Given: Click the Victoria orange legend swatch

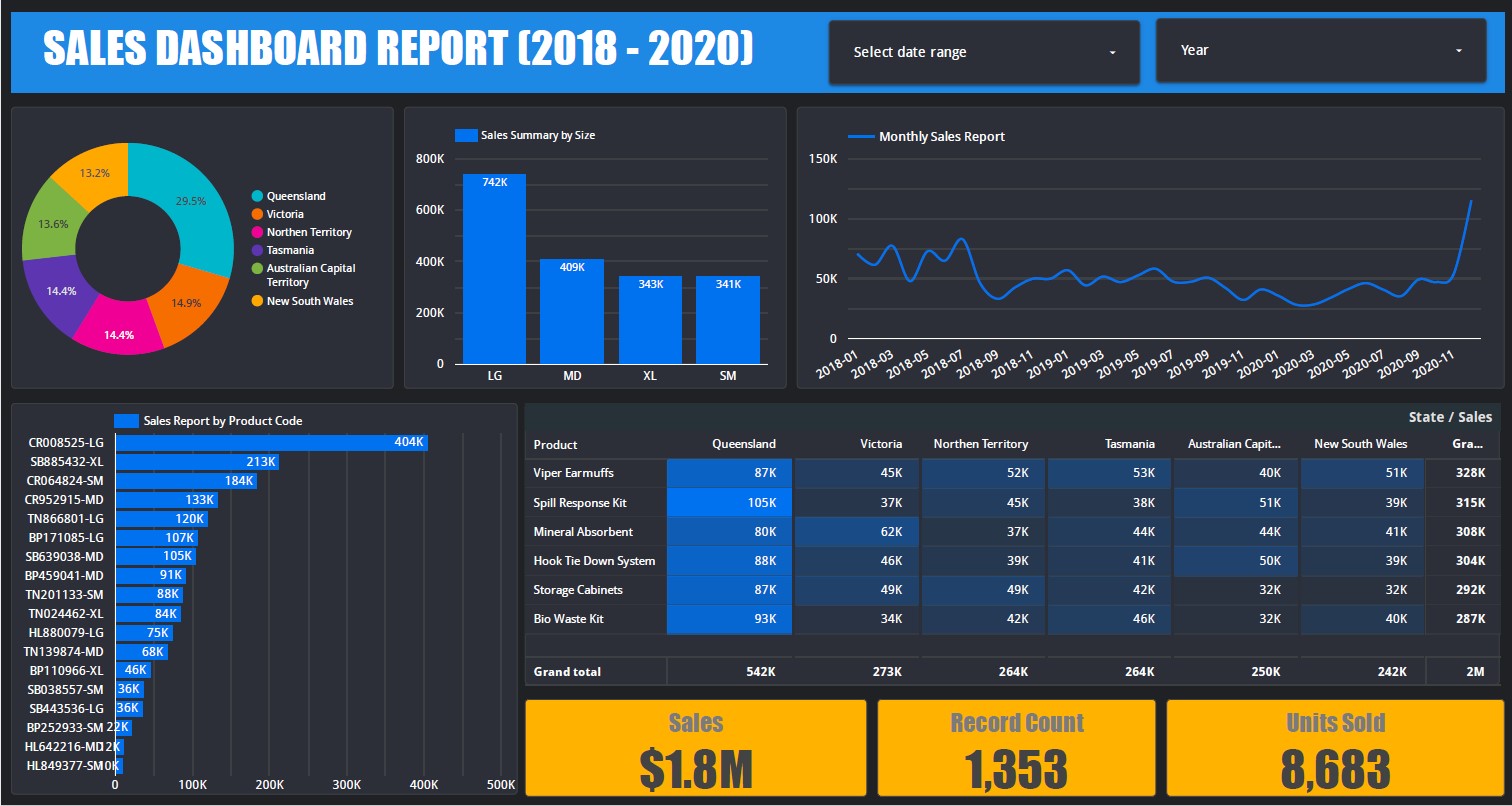Looking at the screenshot, I should pyautogui.click(x=257, y=215).
